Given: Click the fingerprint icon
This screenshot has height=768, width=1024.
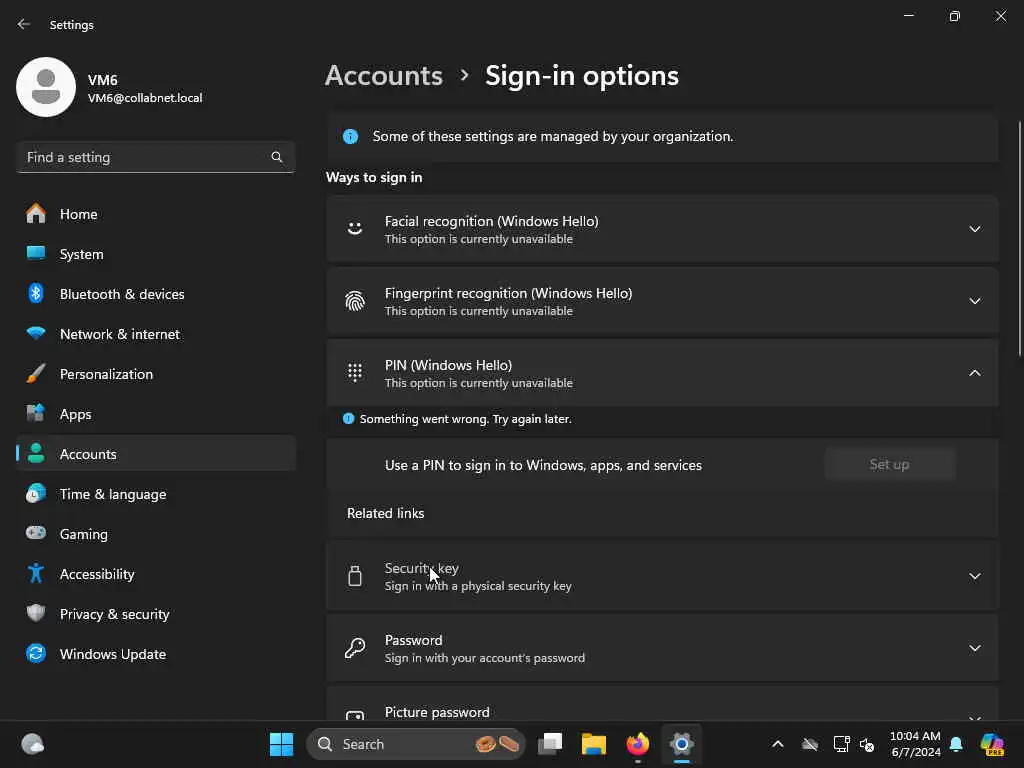Looking at the screenshot, I should 355,301.
